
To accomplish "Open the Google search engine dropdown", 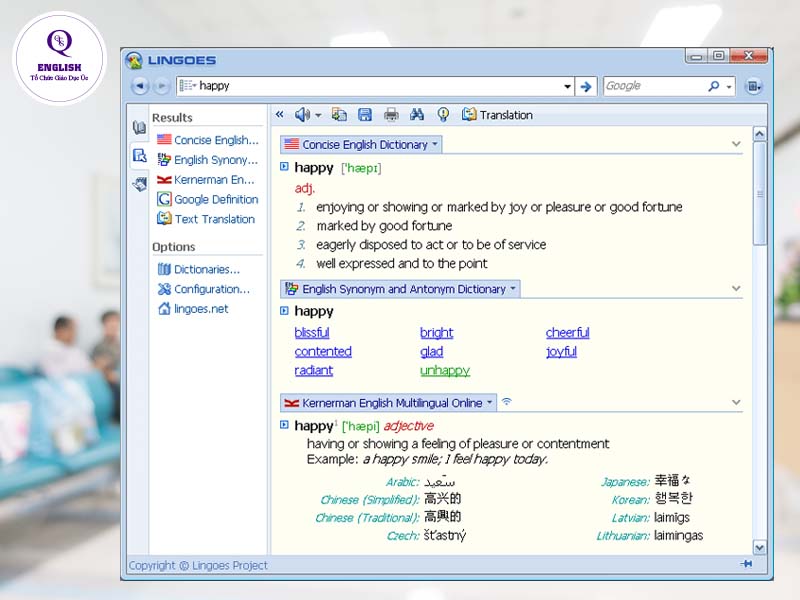I will (x=729, y=87).
